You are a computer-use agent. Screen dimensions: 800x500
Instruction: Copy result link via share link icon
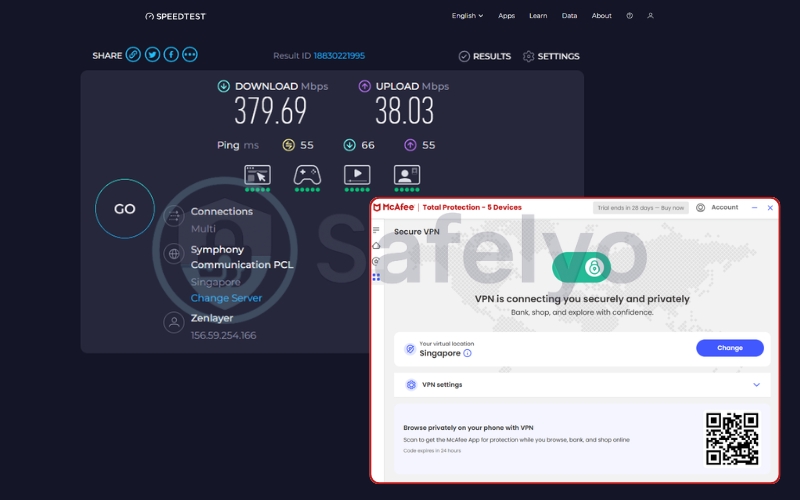tap(133, 55)
